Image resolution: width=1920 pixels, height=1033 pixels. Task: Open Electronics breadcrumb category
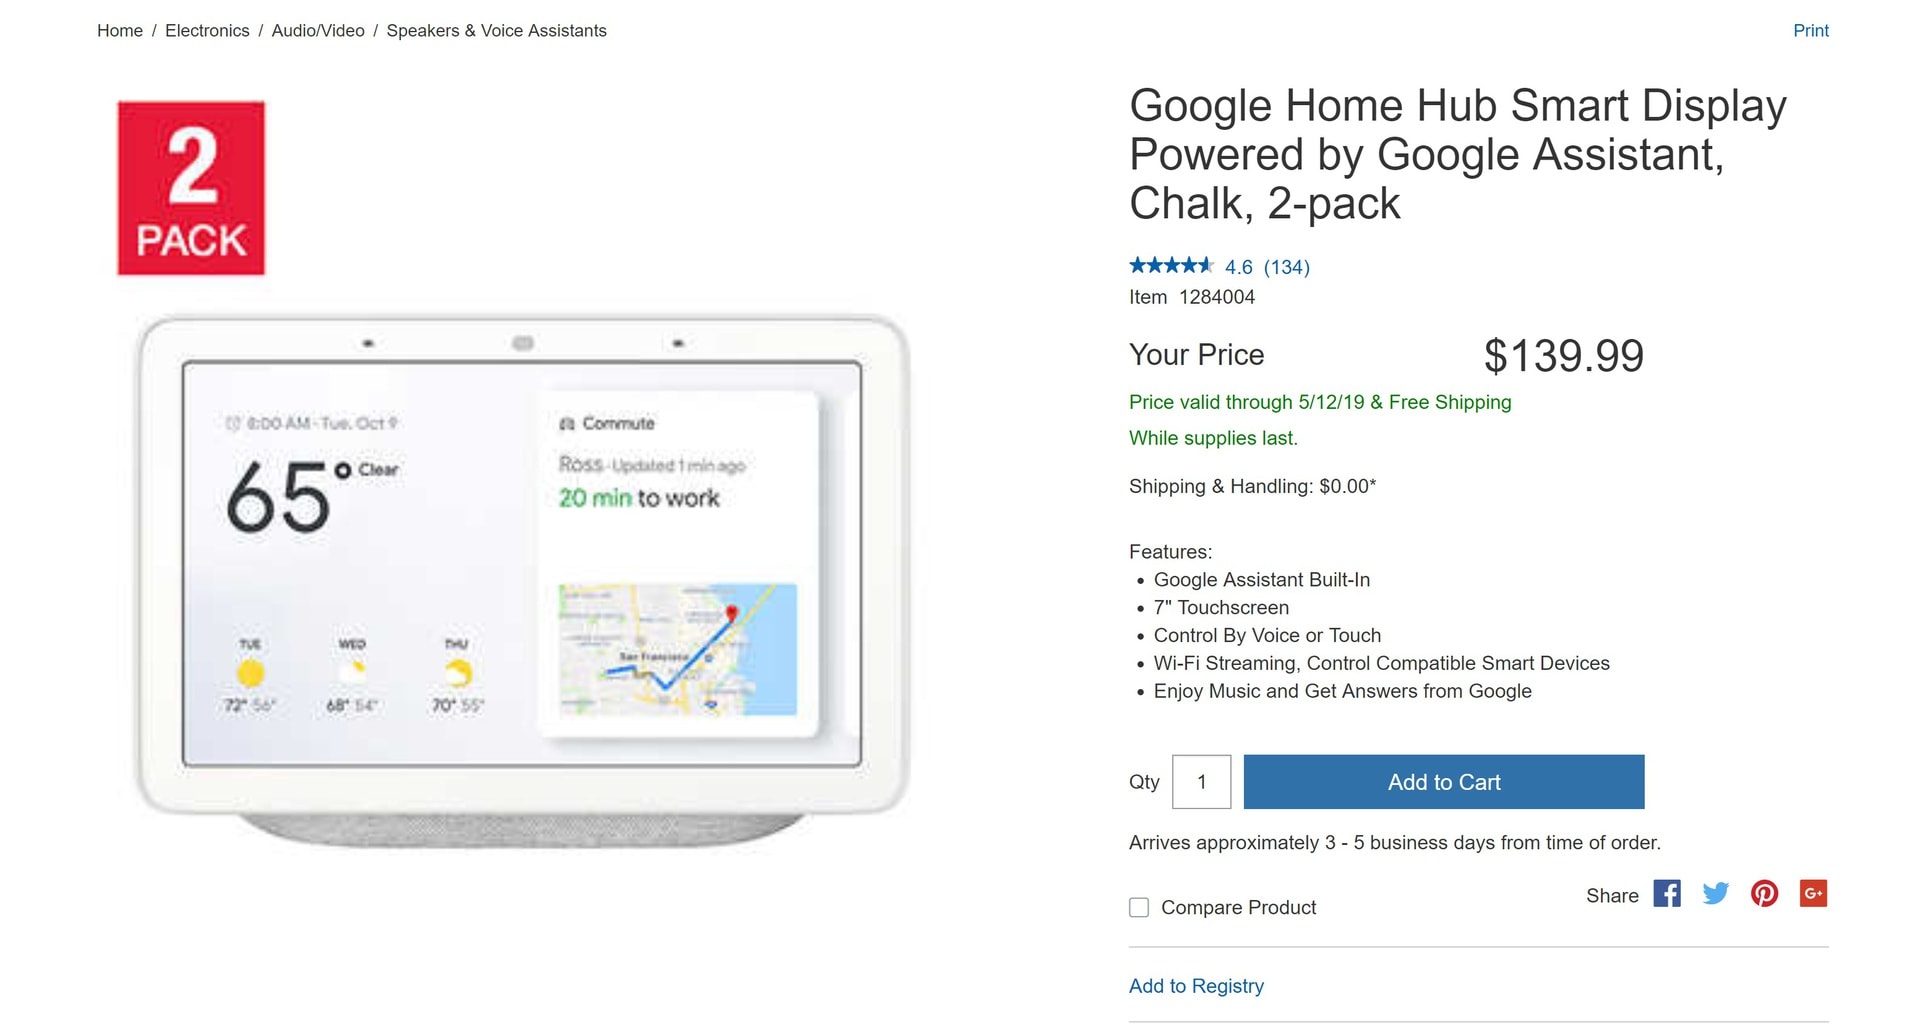point(207,31)
